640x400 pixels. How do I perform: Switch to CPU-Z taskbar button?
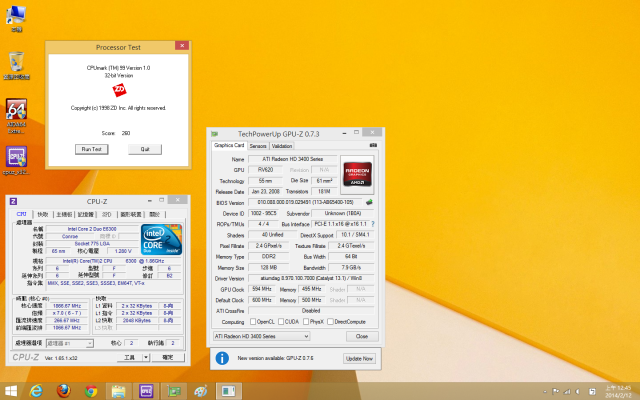click(146, 391)
